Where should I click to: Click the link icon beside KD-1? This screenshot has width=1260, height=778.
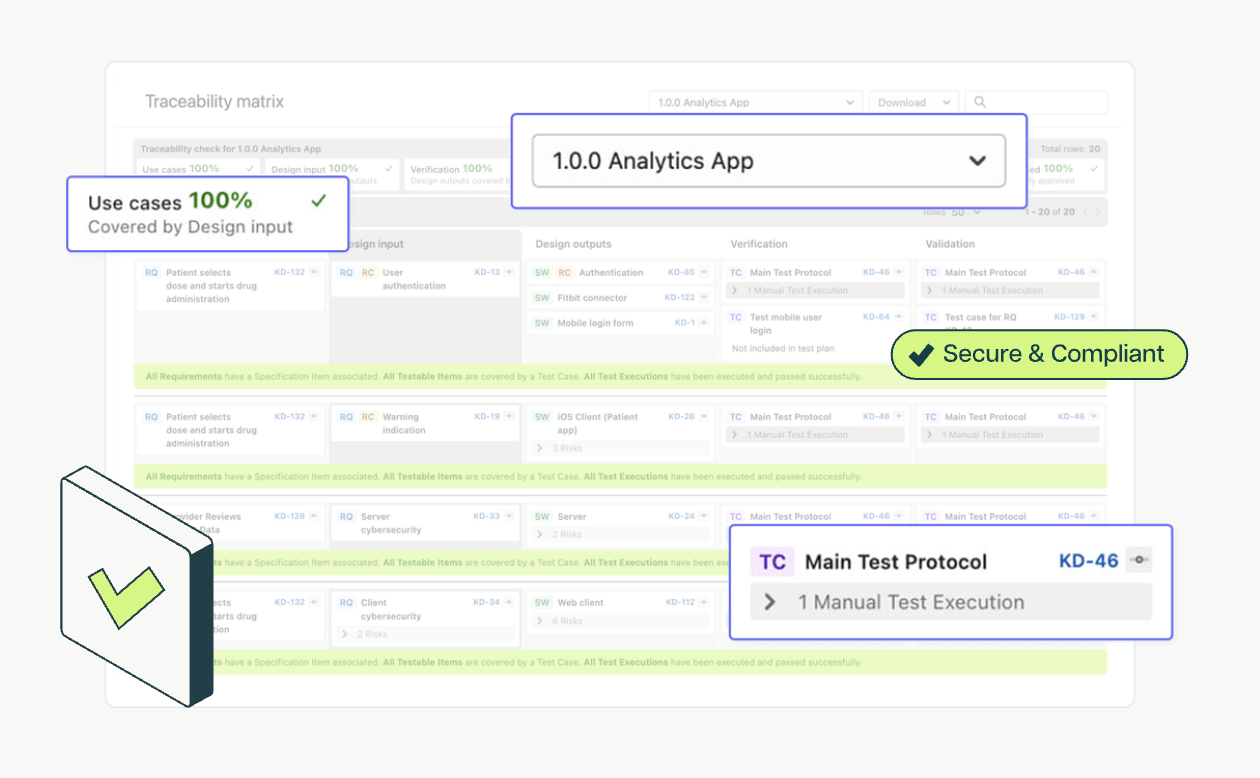(x=704, y=323)
